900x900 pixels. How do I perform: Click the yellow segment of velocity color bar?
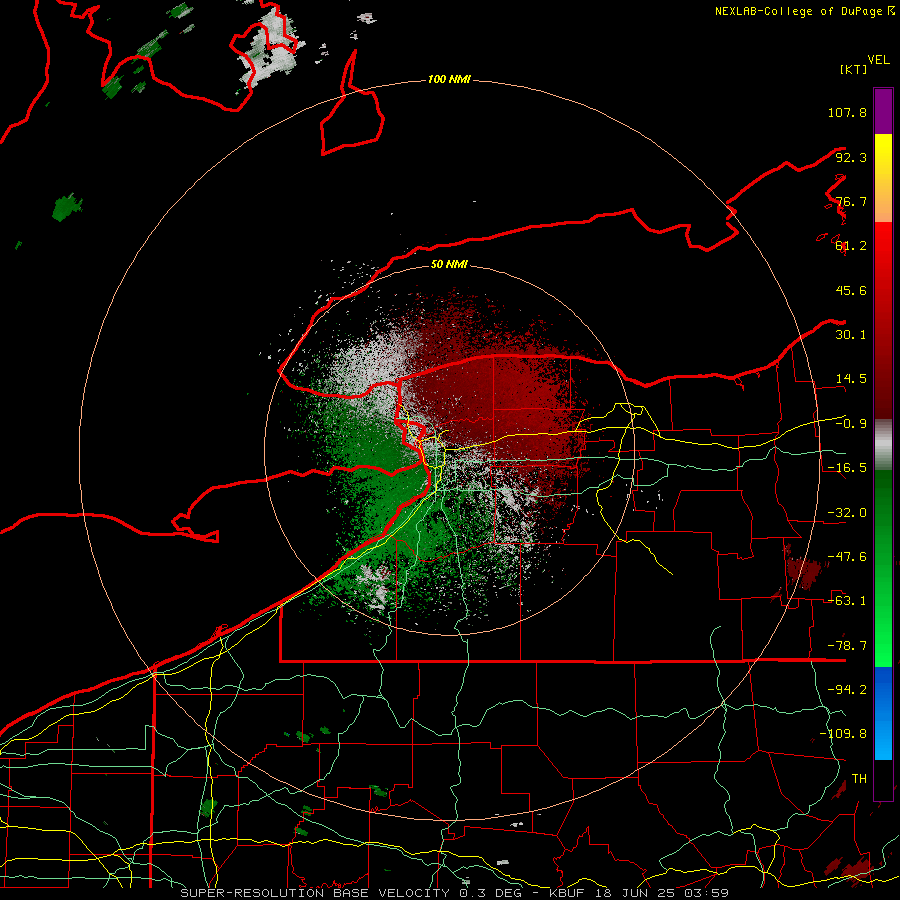883,178
